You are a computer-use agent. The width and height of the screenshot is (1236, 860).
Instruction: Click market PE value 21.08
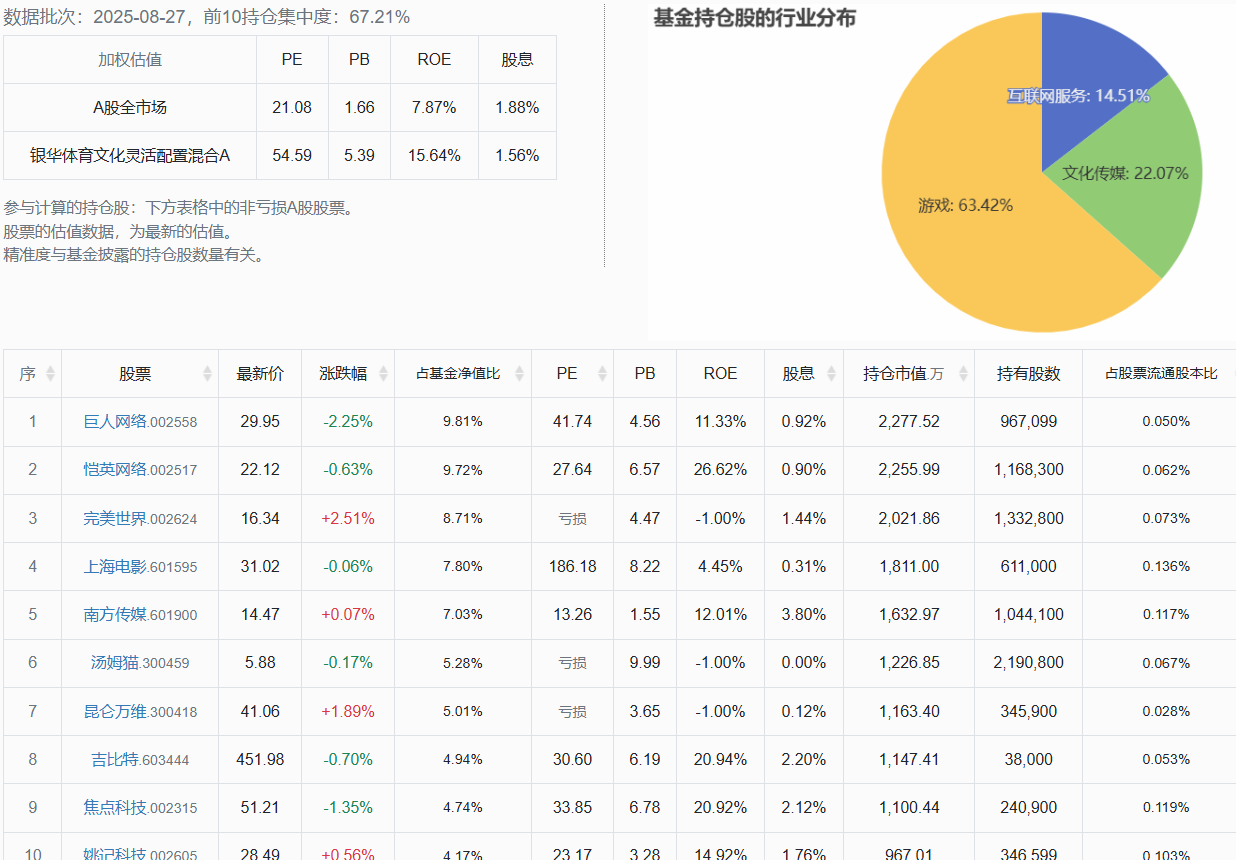tap(292, 107)
